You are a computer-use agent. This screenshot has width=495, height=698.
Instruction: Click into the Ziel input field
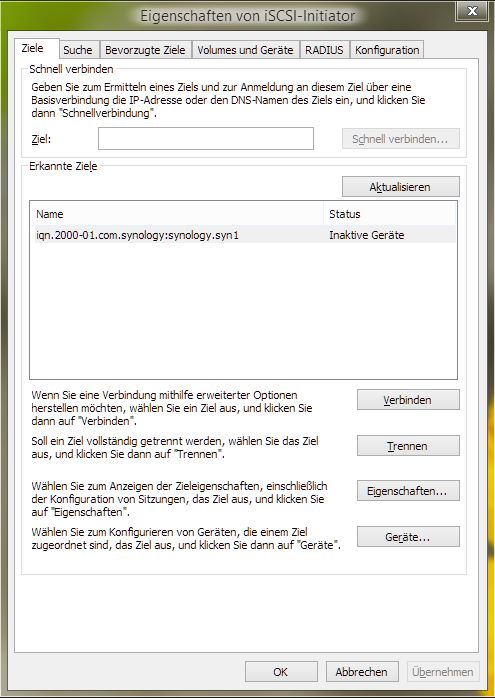[x=206, y=138]
